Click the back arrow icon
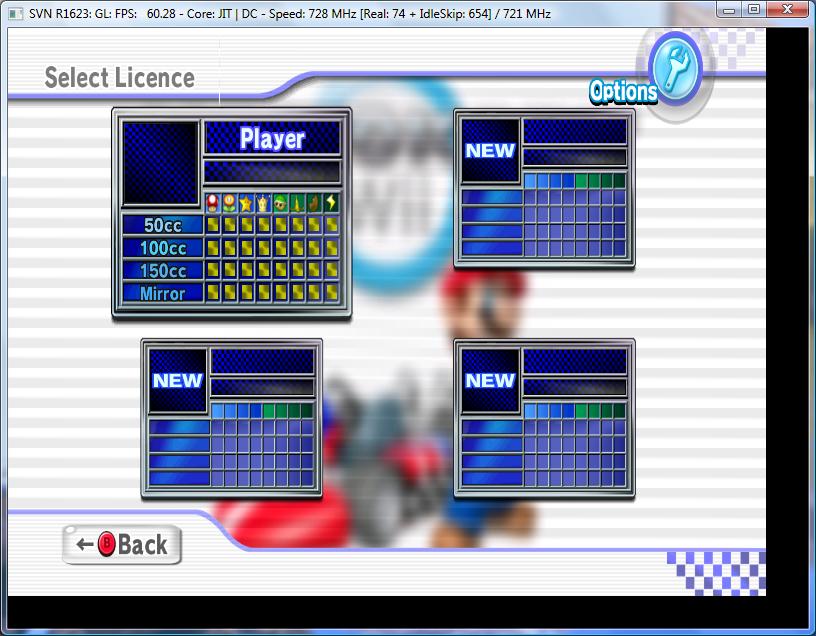 coord(85,545)
